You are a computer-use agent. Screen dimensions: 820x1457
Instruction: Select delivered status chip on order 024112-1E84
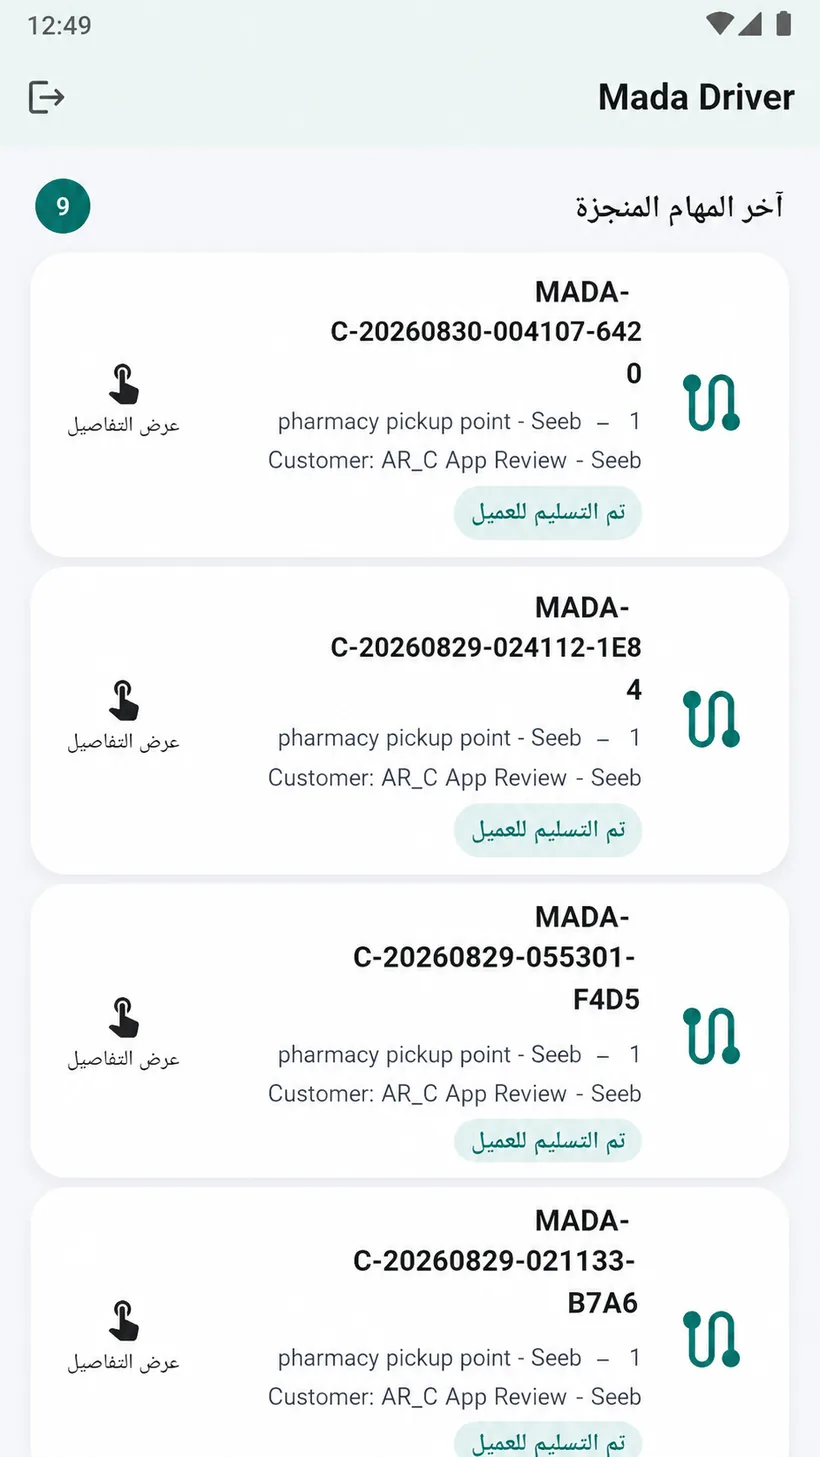tap(548, 830)
